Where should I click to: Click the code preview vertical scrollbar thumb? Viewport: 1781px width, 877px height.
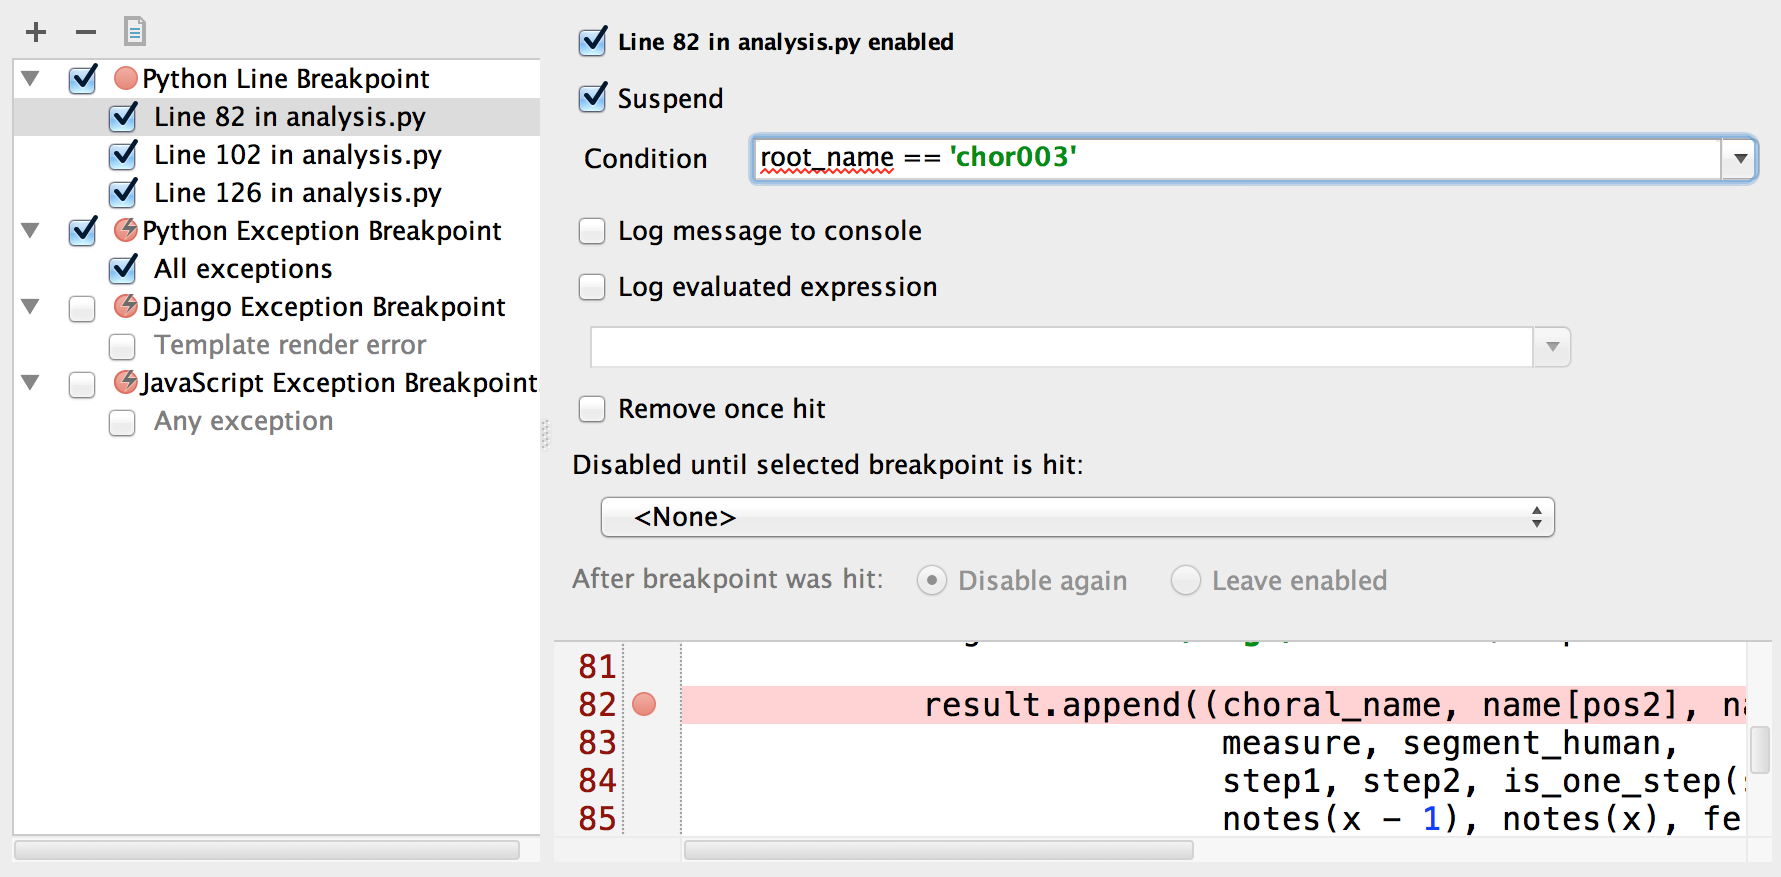coord(1760,750)
